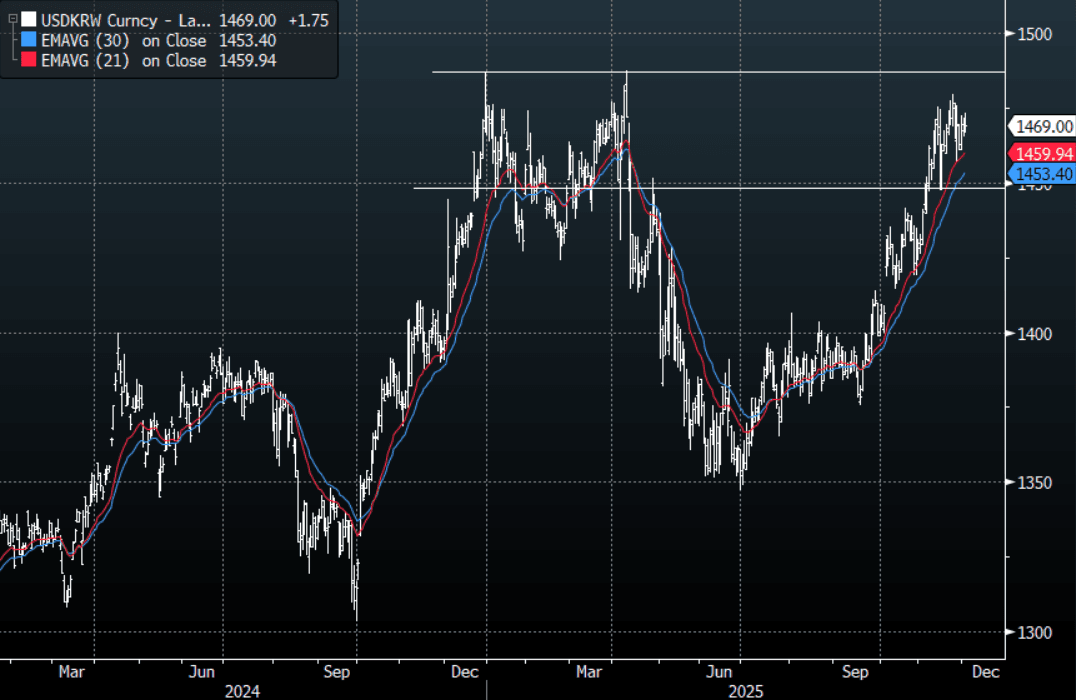Screen dimensions: 1076x700
Task: Click the white USDKRW Curncy color swatch
Action: [x=29, y=19]
